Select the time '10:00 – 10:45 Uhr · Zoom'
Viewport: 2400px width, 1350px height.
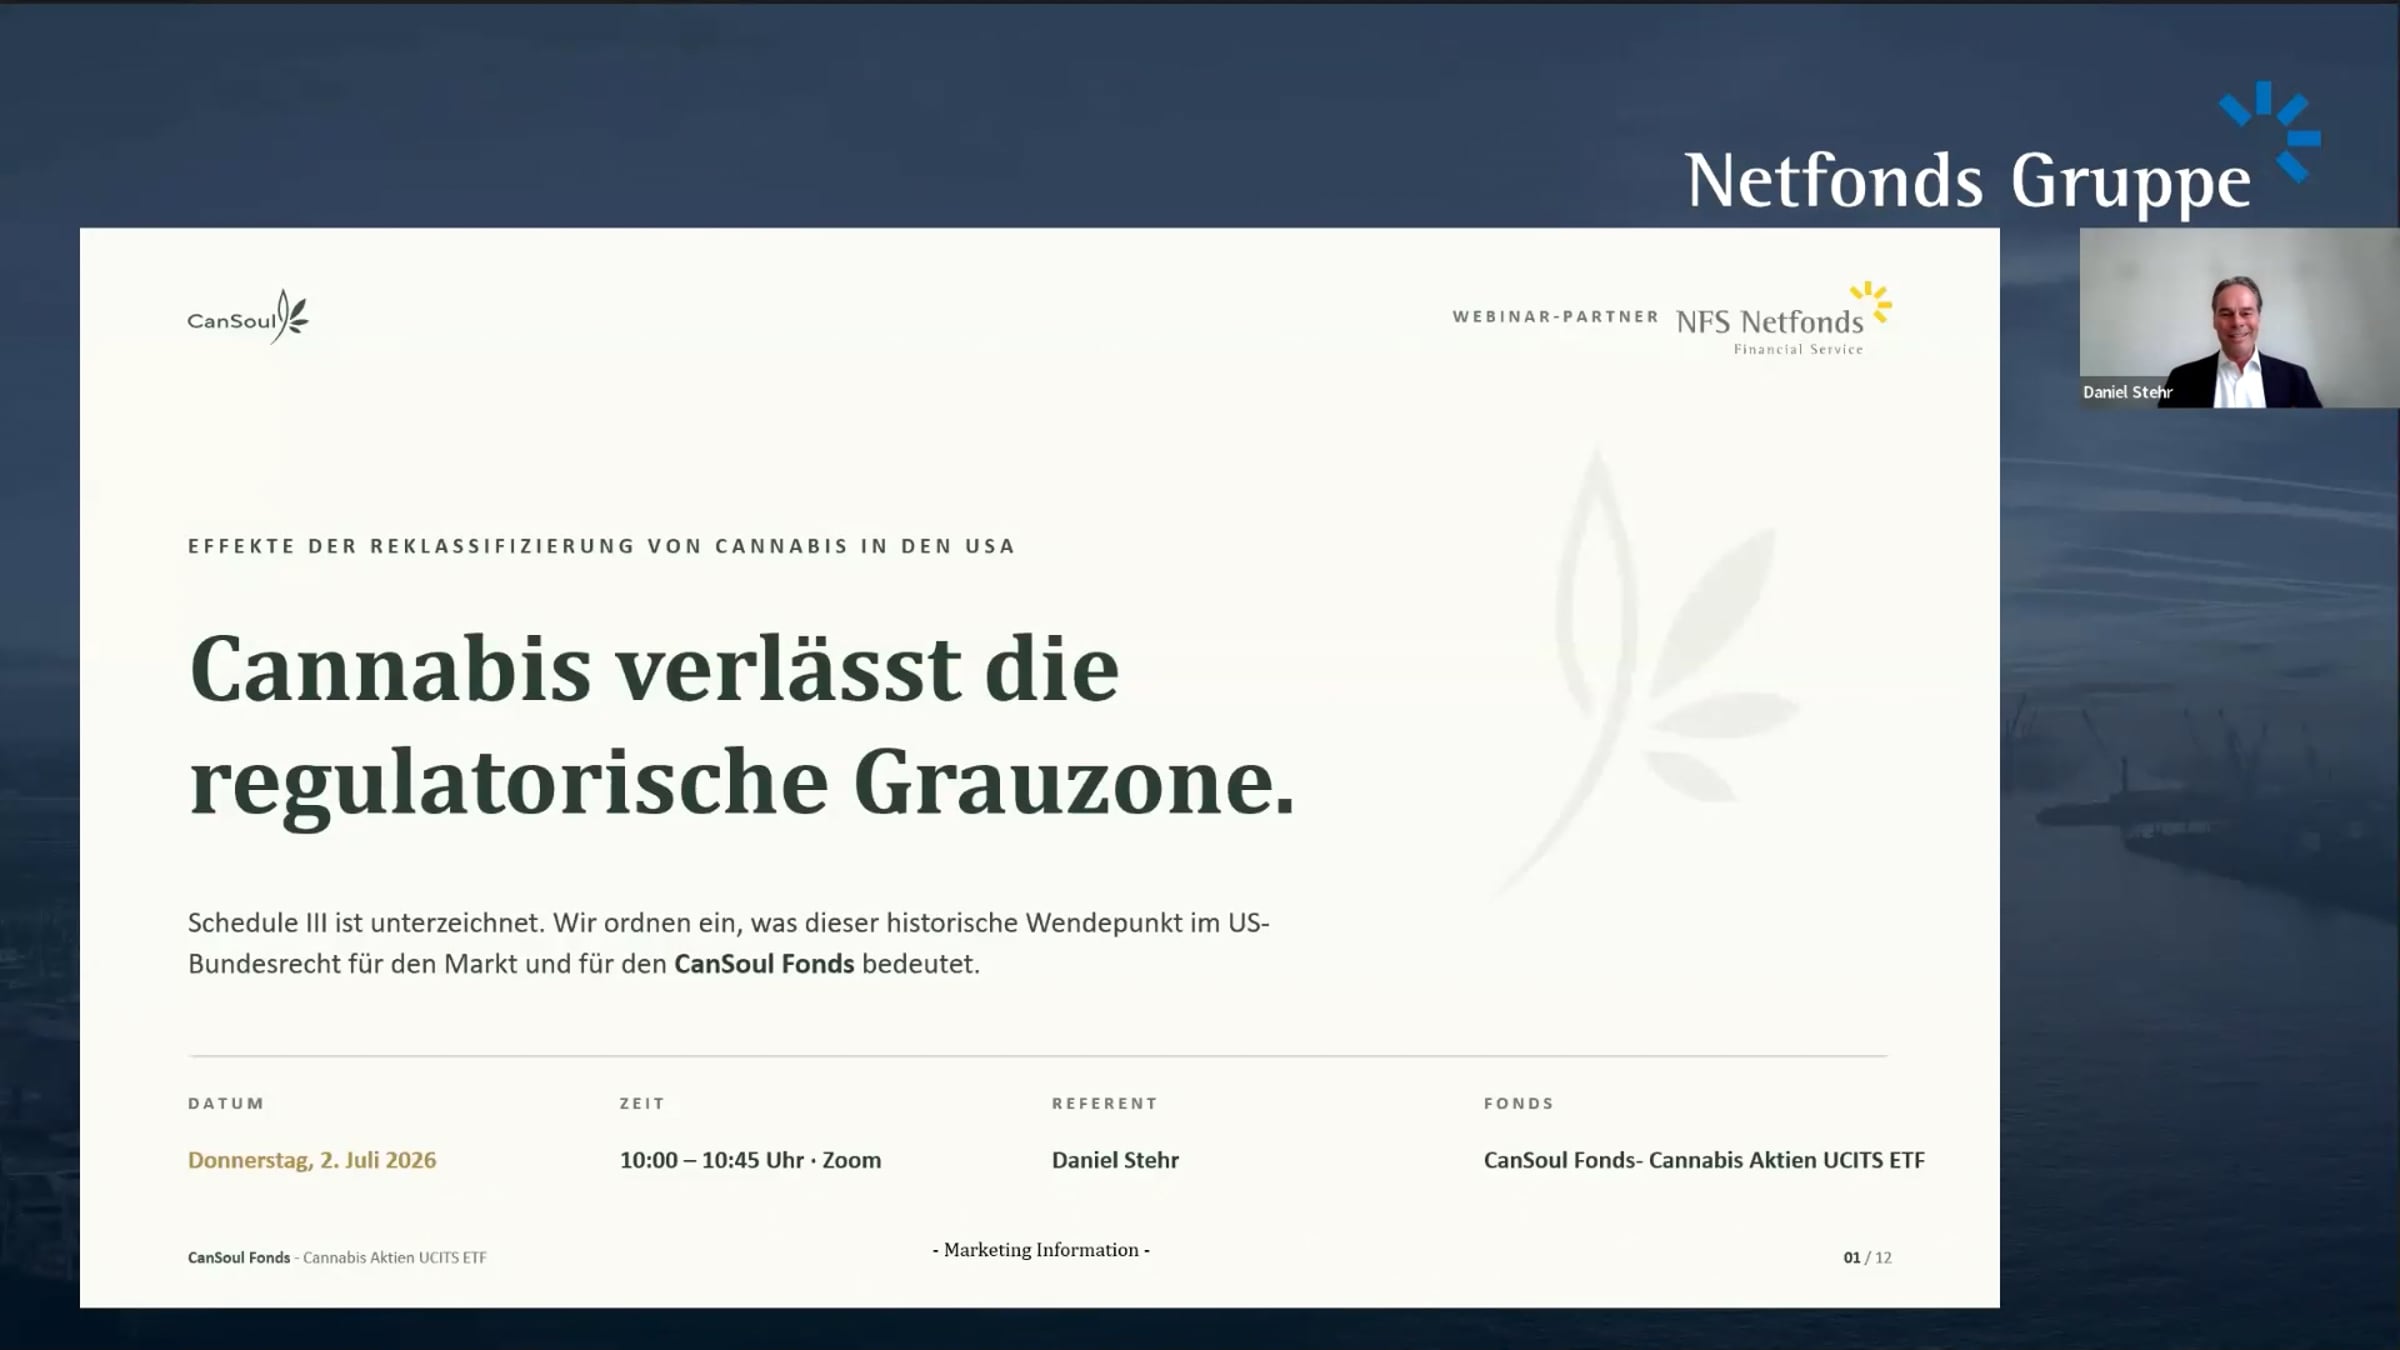click(750, 1160)
